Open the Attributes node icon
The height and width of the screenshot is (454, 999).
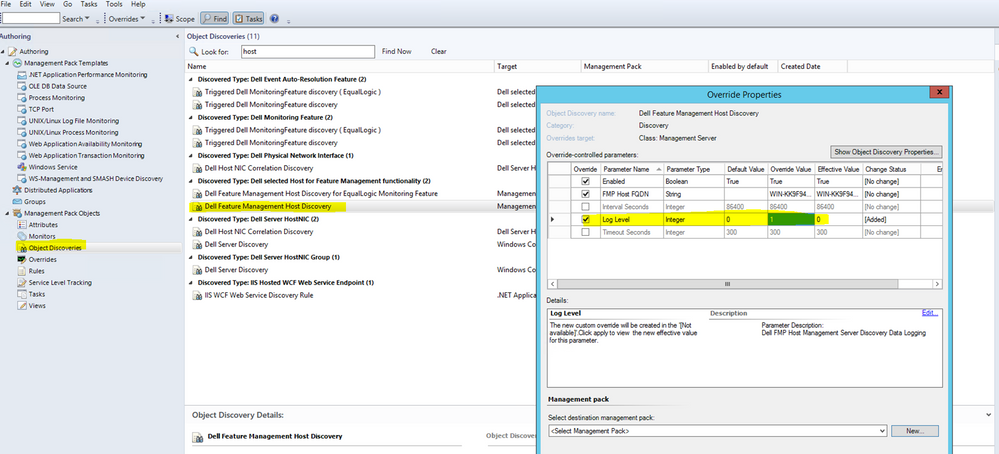(x=22, y=225)
